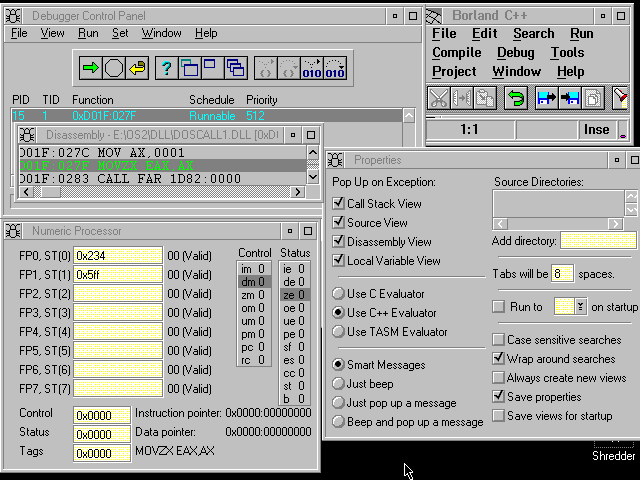Viewport: 640px width, 480px height.
Task: Click the first blue floppy disk arrow icon
Action: [x=546, y=98]
